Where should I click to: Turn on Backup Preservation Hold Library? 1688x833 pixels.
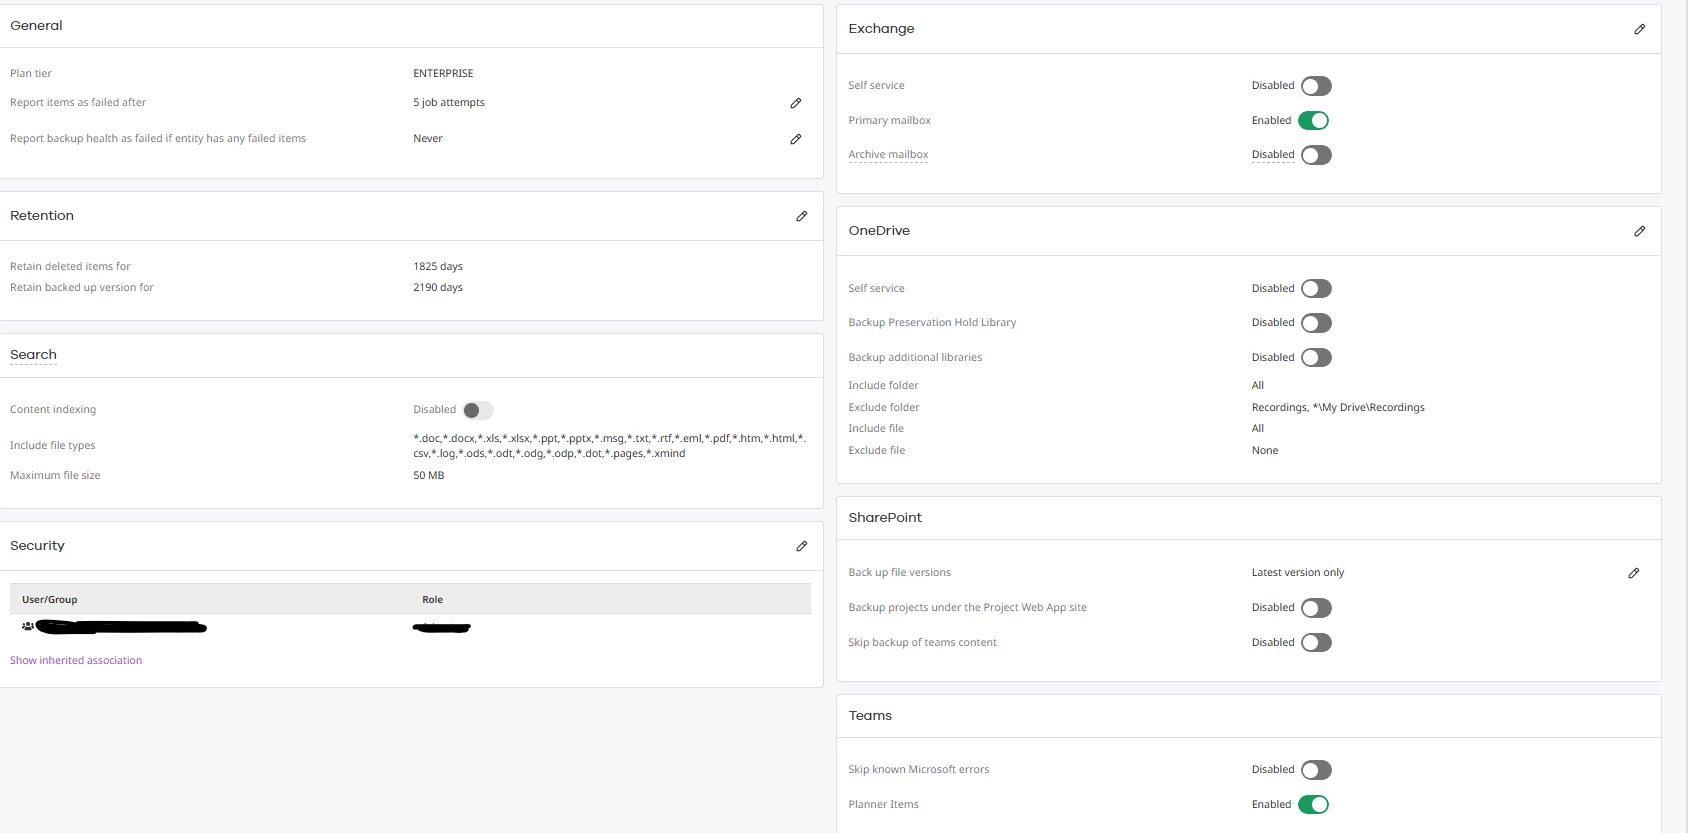1316,323
